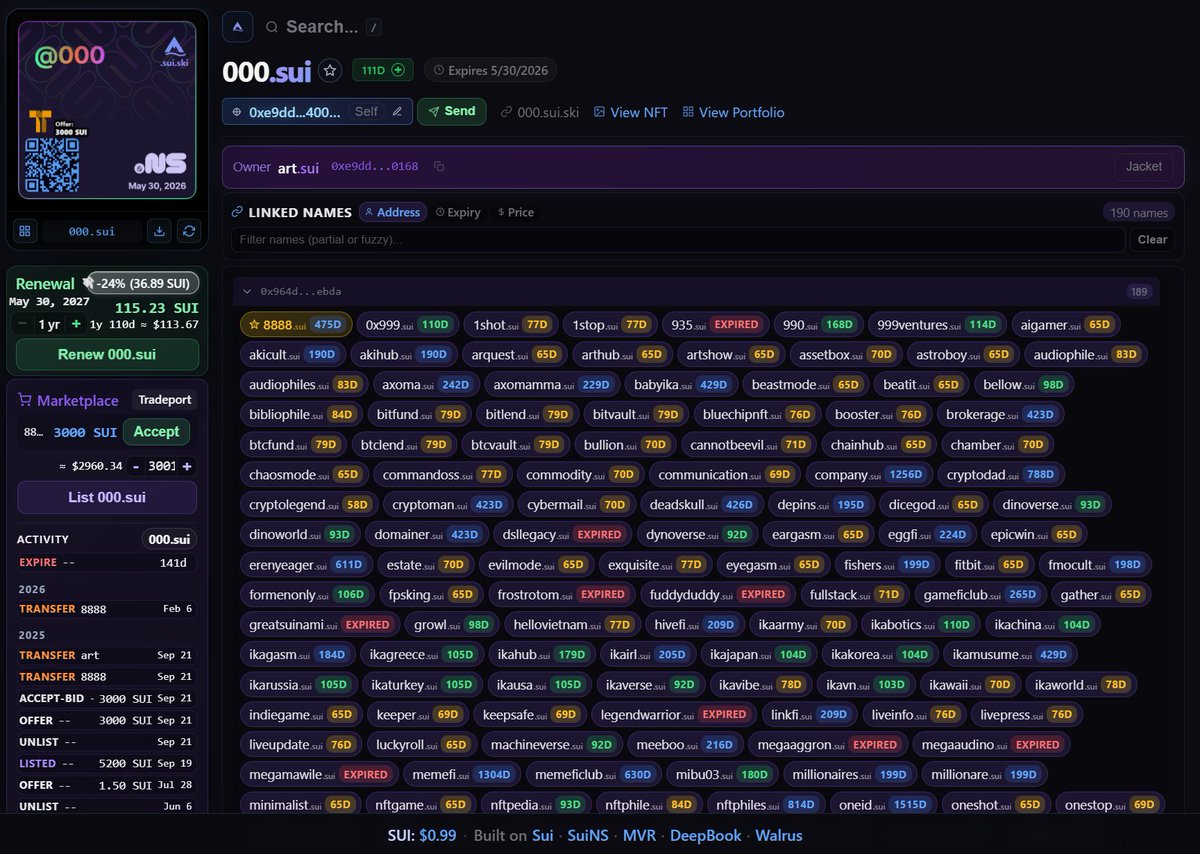The width and height of the screenshot is (1200, 854).
Task: Click the Jacket button
Action: [1144, 166]
